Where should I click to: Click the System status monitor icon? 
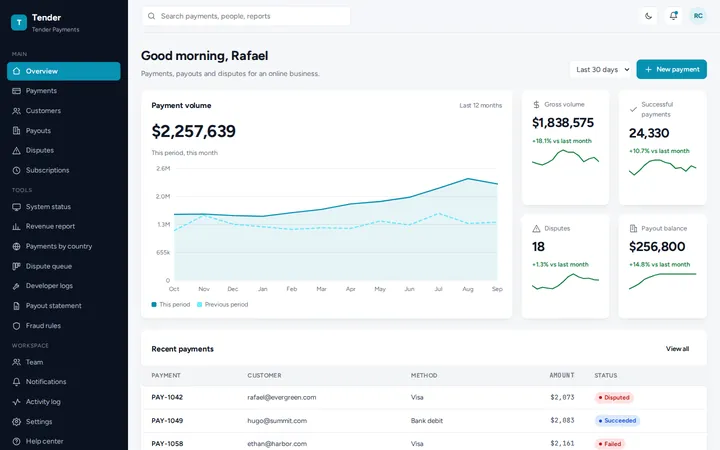pos(17,207)
